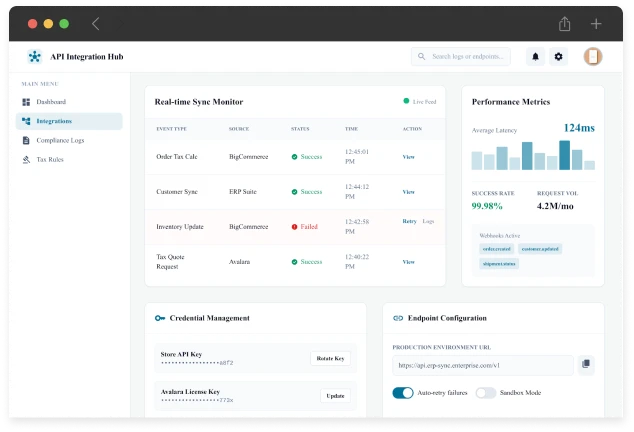Click the user profile avatar

click(593, 57)
